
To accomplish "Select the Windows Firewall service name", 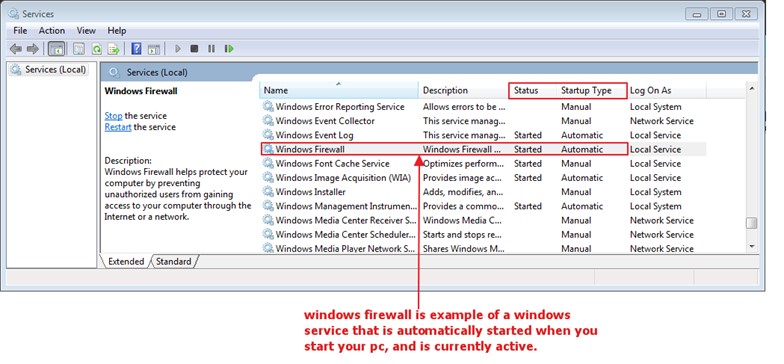I will tap(310, 149).
